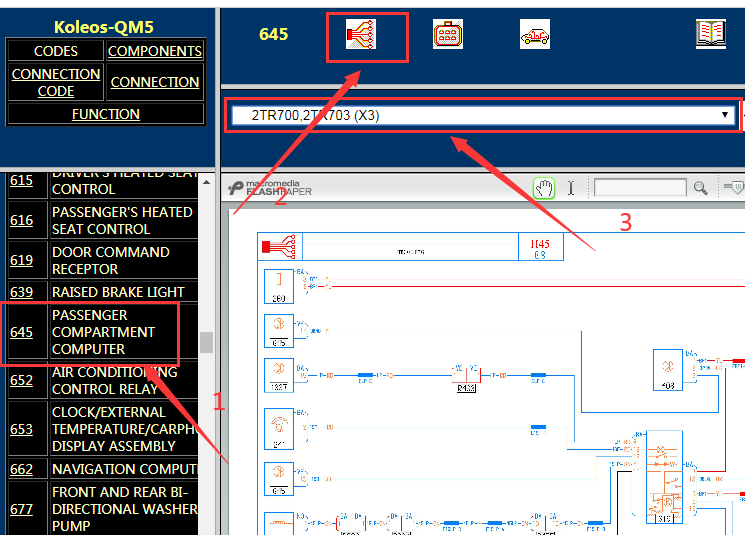745x535 pixels.
Task: Open the connector view icon
Action: coord(448,34)
